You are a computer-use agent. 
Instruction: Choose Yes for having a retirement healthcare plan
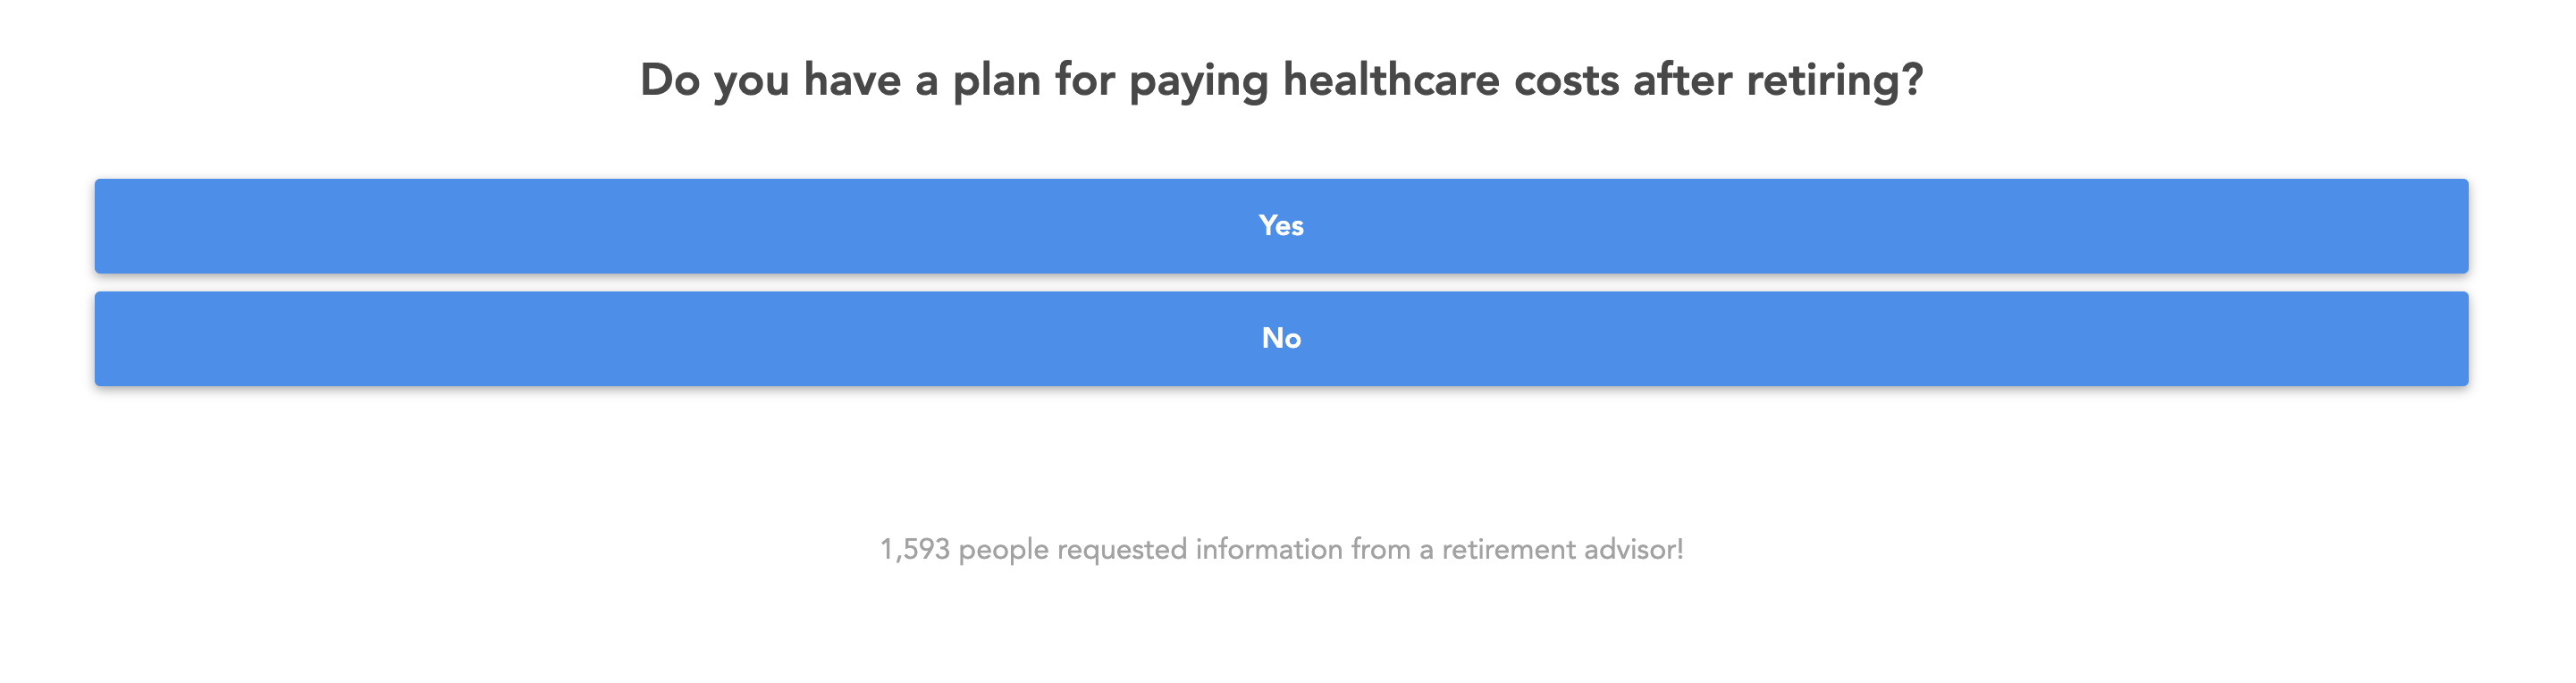[x=1281, y=226]
